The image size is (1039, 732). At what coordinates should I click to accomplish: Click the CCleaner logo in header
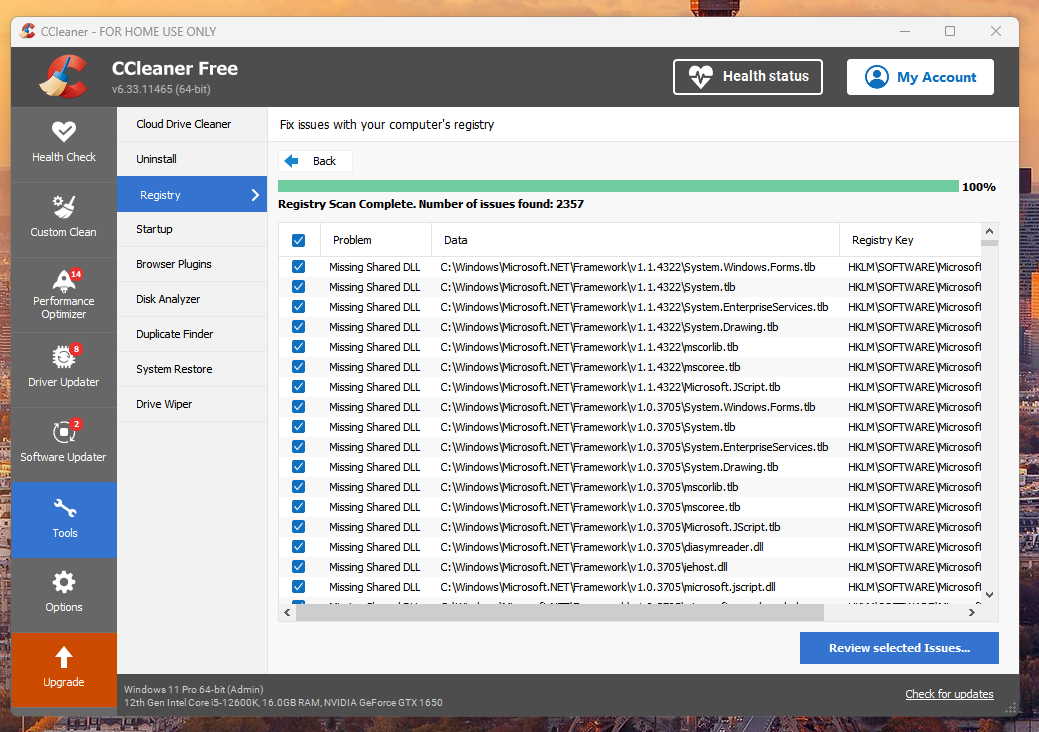pos(64,76)
